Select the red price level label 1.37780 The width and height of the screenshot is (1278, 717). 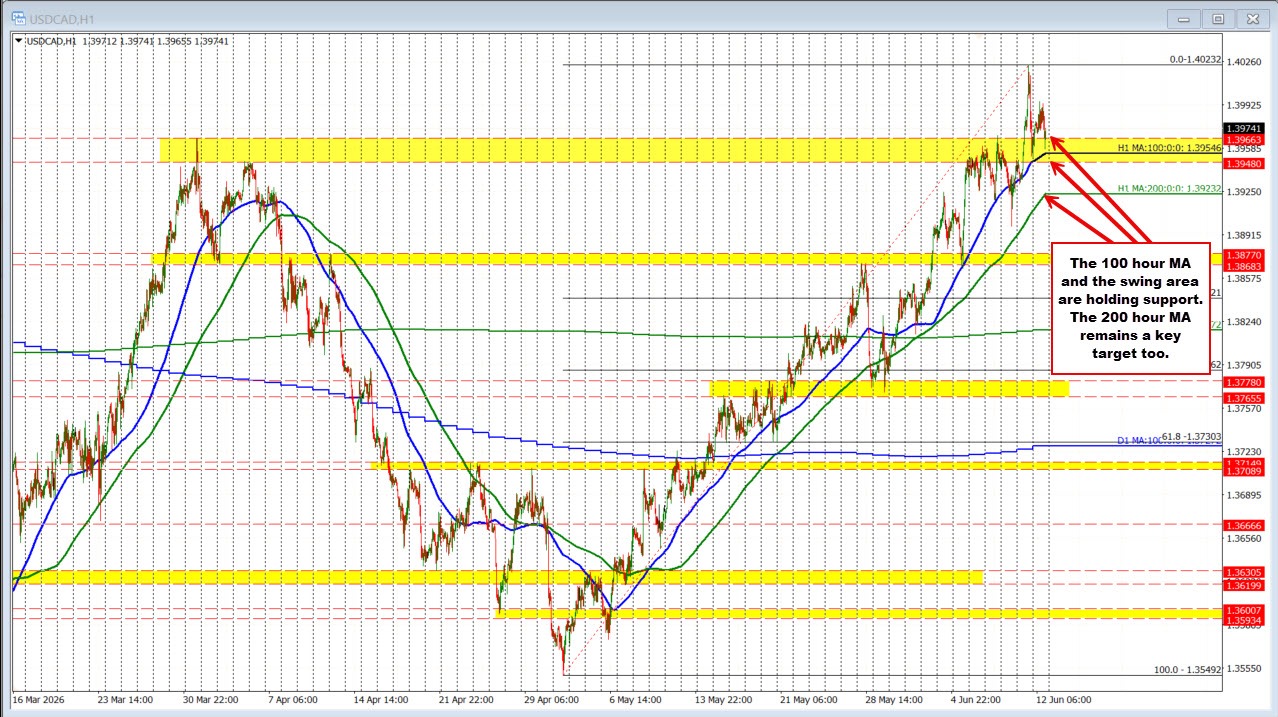pos(1243,382)
